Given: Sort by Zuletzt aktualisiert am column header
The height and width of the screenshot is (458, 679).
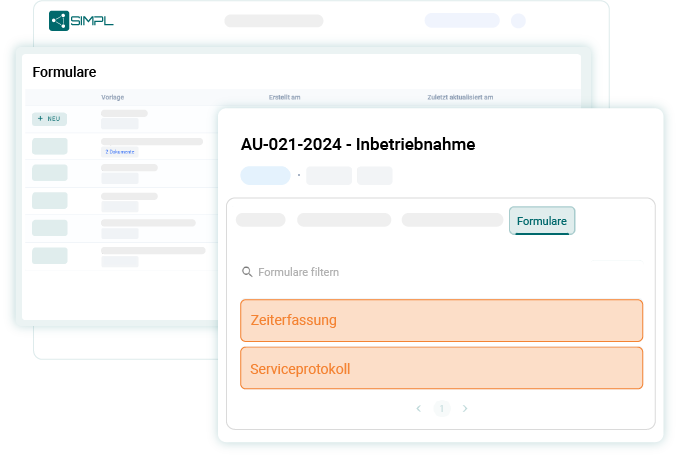Looking at the screenshot, I should tap(460, 97).
